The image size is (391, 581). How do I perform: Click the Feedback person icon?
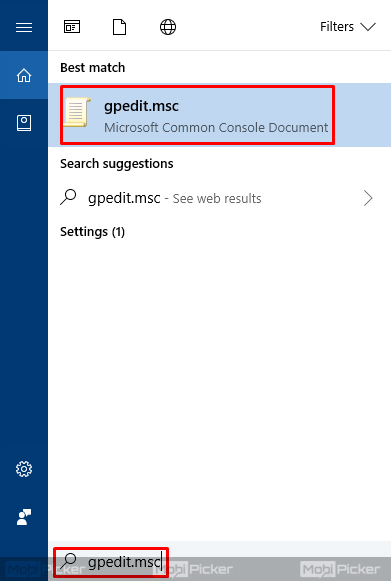24,517
